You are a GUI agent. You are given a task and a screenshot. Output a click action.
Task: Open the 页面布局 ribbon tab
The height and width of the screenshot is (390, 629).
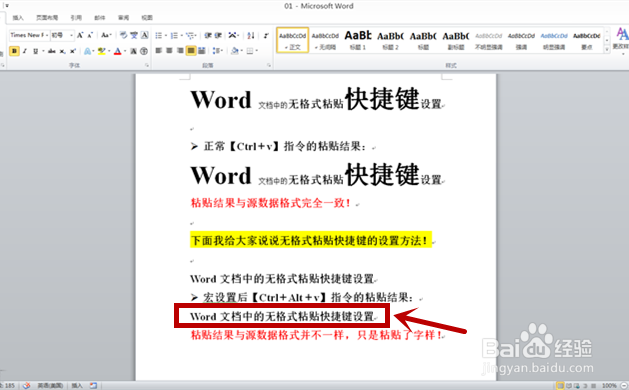coord(47,18)
